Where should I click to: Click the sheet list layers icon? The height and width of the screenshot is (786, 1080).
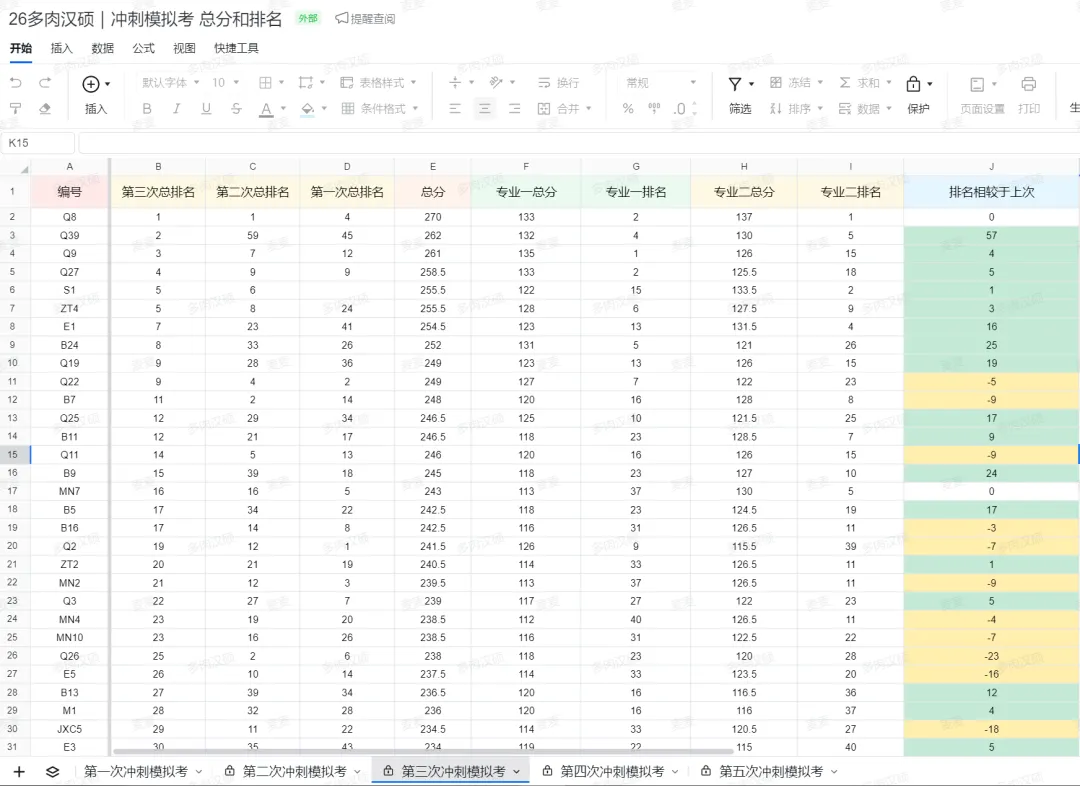[x=52, y=772]
